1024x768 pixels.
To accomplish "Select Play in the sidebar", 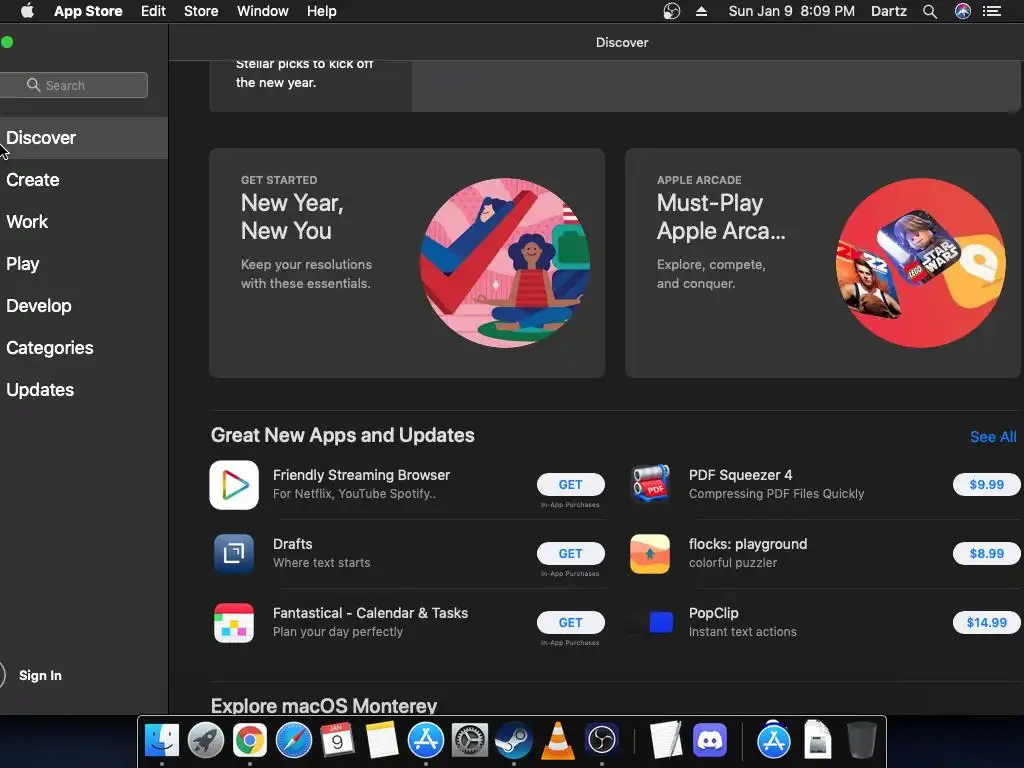I will [84, 264].
